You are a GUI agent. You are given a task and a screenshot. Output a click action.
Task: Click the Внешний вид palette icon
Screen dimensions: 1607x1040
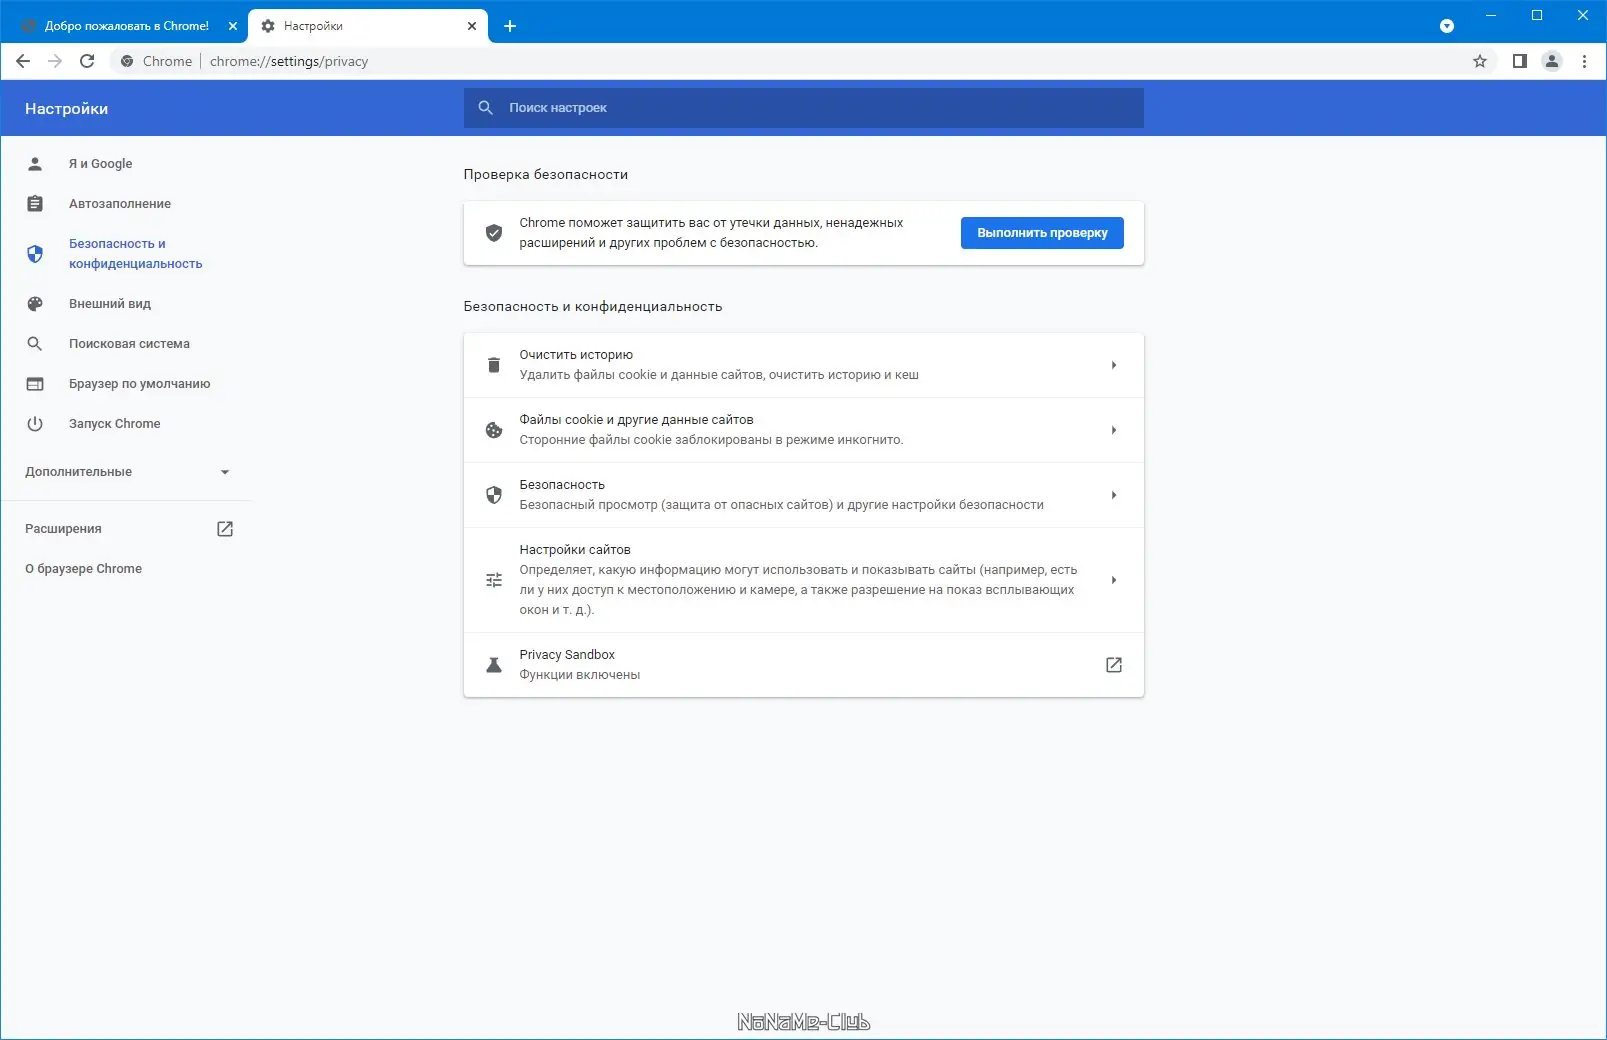36,303
